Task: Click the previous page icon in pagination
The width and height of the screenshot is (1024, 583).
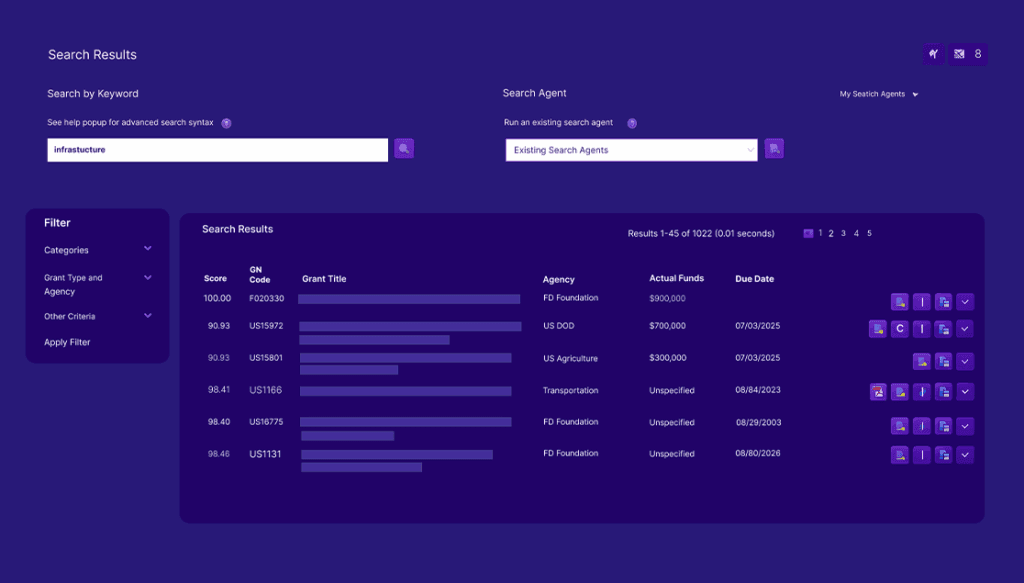Action: (808, 233)
